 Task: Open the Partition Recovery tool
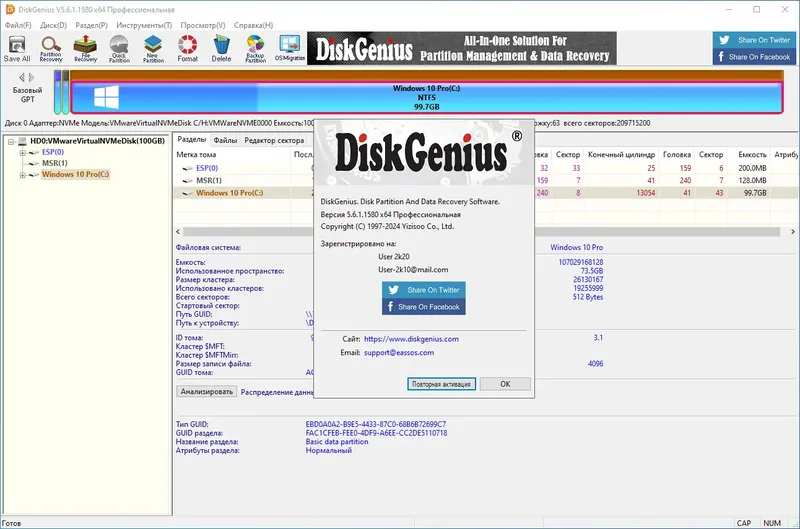pyautogui.click(x=51, y=49)
